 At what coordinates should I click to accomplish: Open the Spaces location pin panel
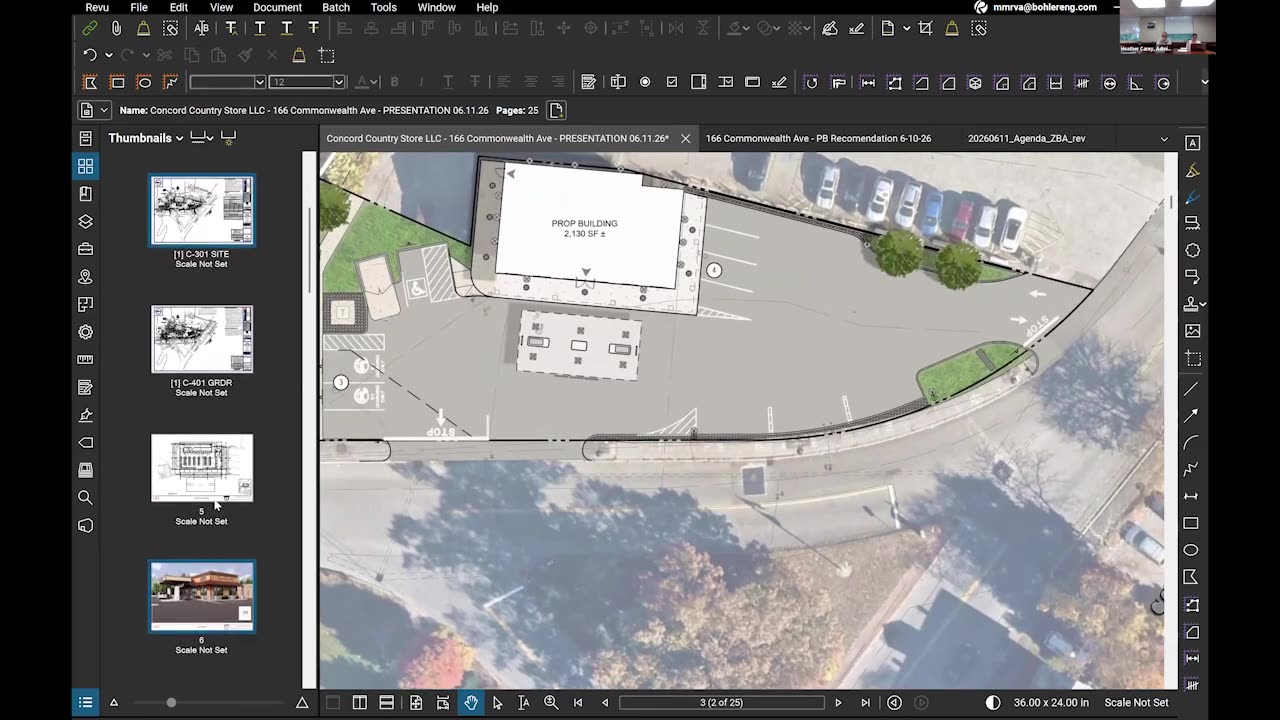coord(86,277)
